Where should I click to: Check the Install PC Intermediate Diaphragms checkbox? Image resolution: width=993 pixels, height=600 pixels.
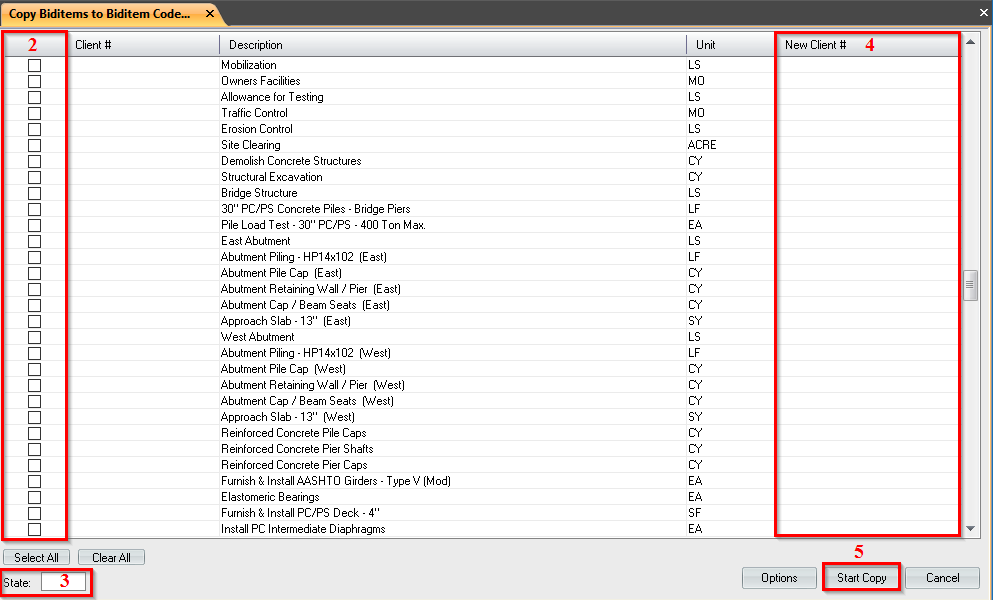coord(34,529)
